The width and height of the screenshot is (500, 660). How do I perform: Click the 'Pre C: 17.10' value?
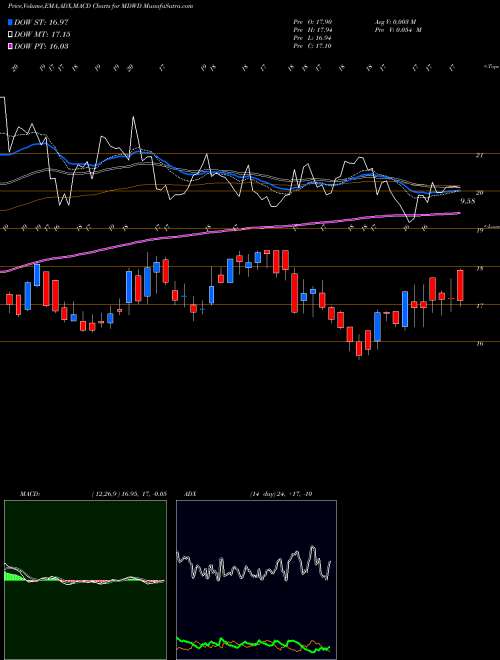point(313,46)
